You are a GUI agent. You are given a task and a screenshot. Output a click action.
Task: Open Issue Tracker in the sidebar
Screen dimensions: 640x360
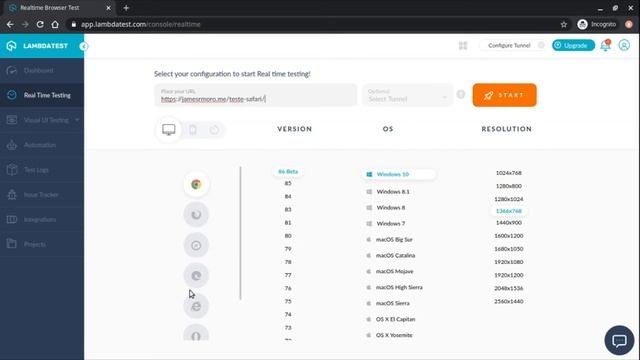point(42,195)
